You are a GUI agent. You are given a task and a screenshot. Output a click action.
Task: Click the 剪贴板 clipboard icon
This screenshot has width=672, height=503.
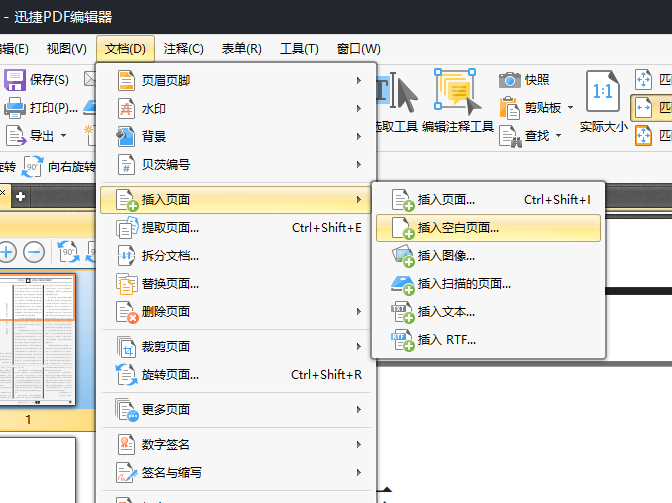(510, 108)
